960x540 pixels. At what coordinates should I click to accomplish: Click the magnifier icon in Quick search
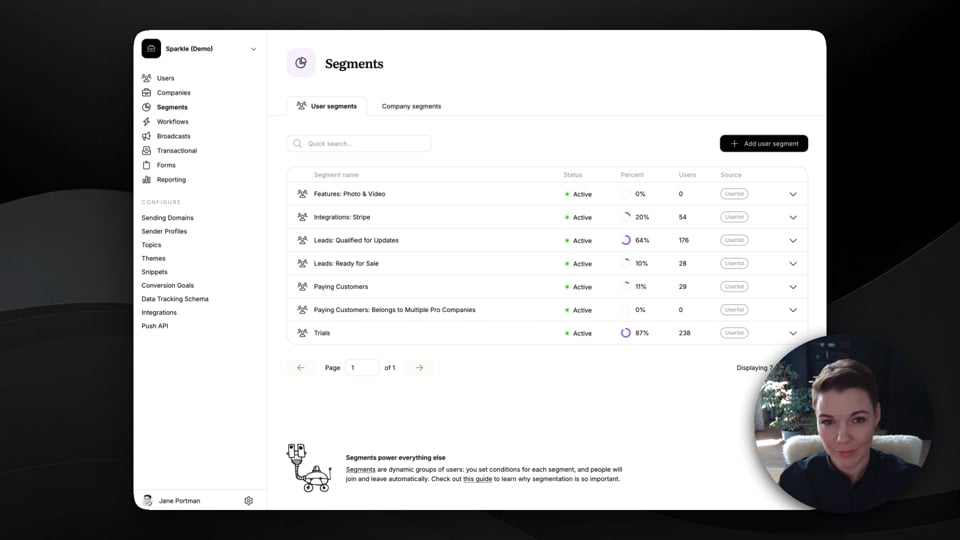(x=298, y=143)
